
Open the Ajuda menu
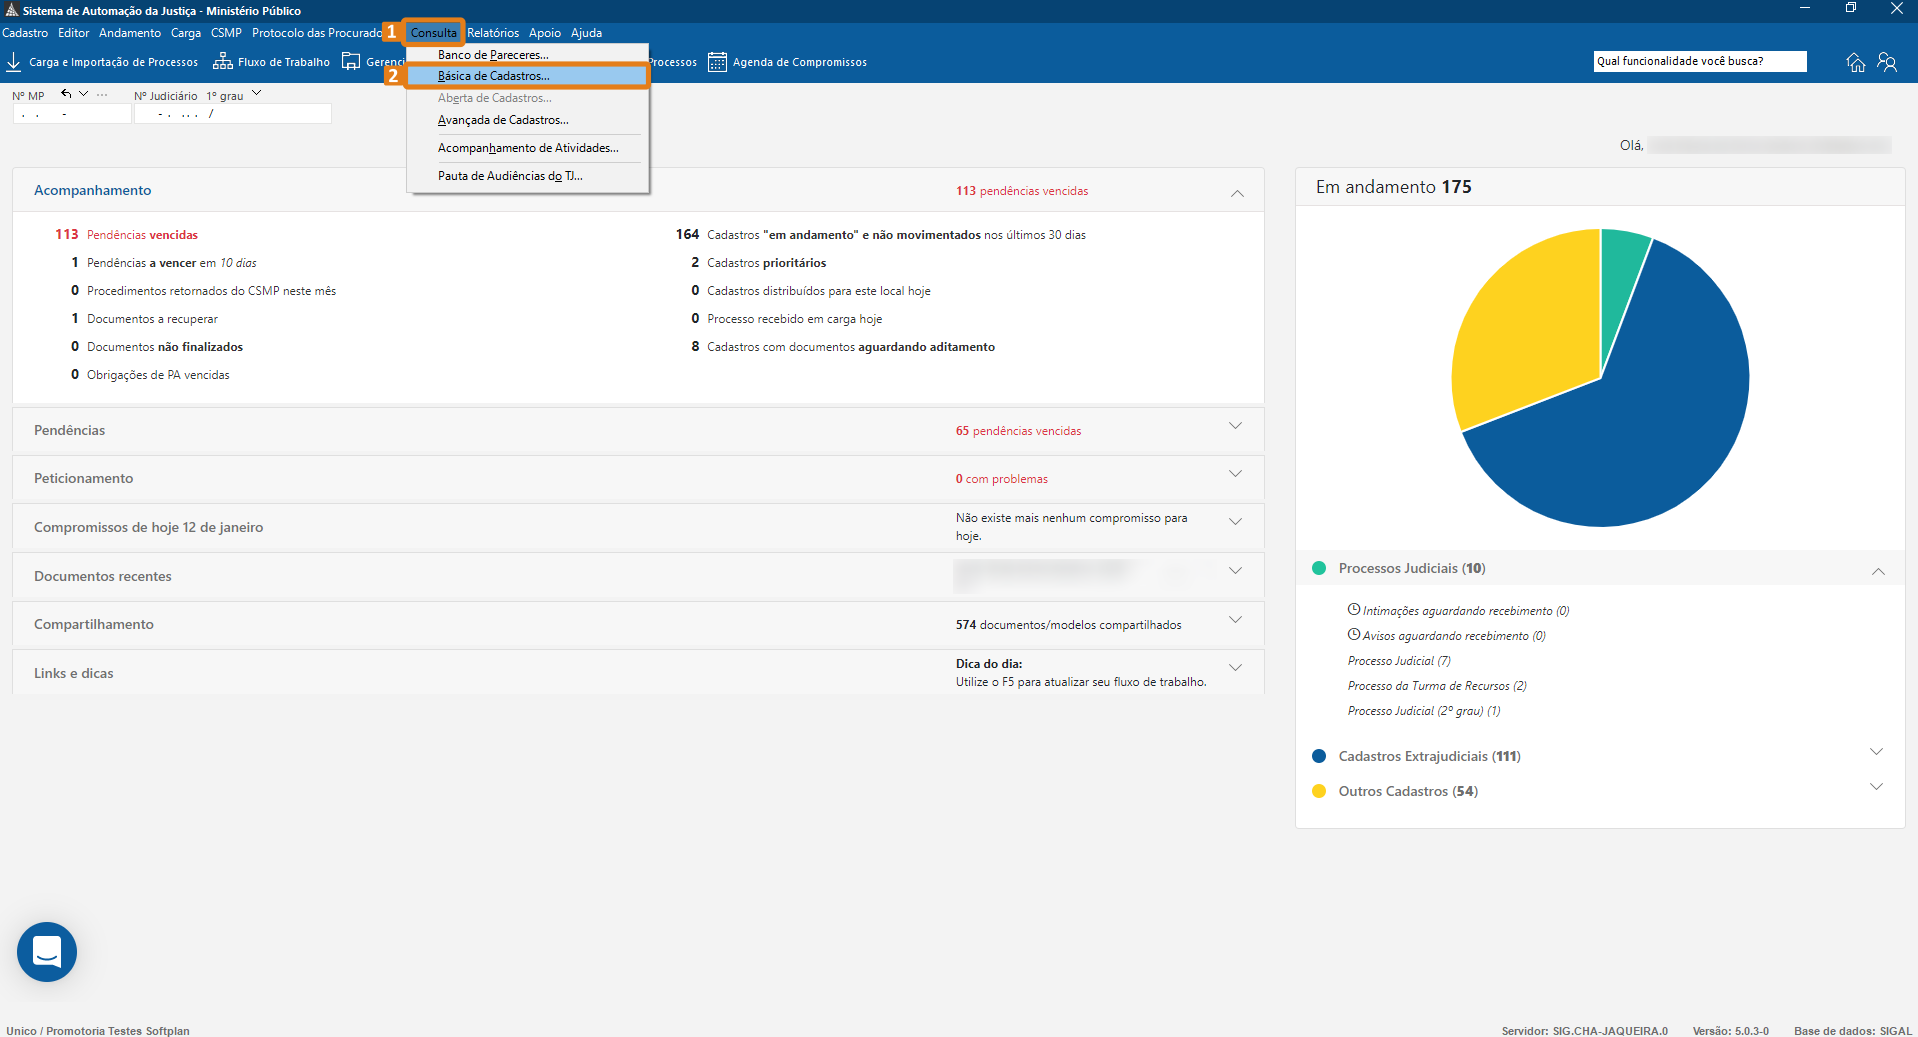586,33
